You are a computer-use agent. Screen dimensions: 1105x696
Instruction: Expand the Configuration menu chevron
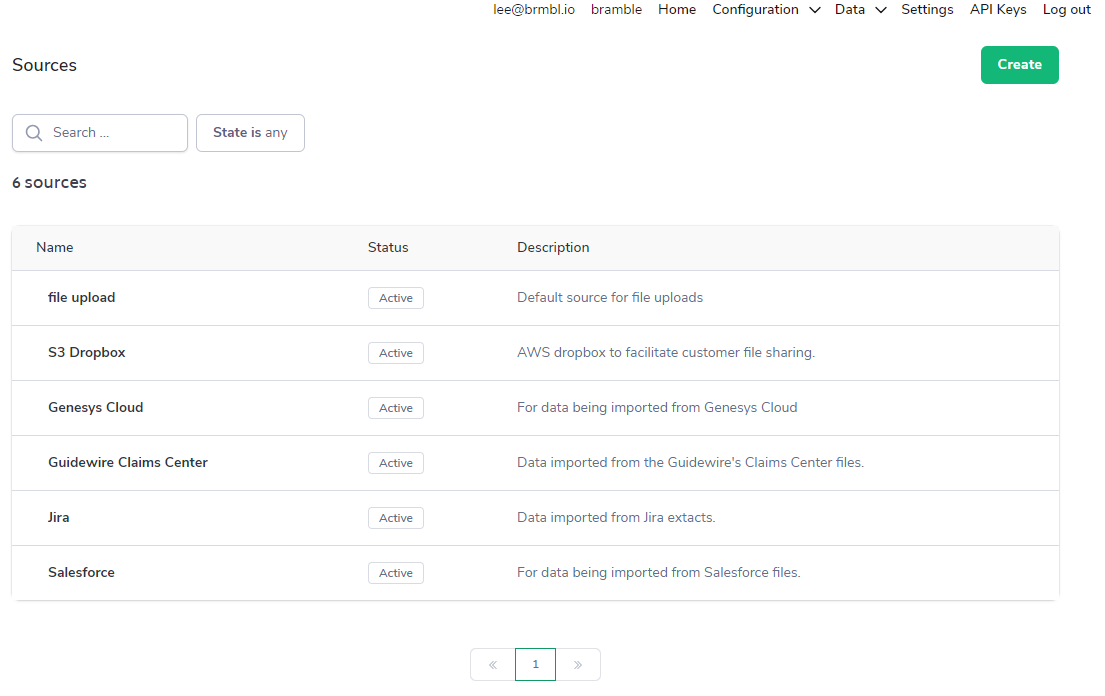tap(814, 10)
